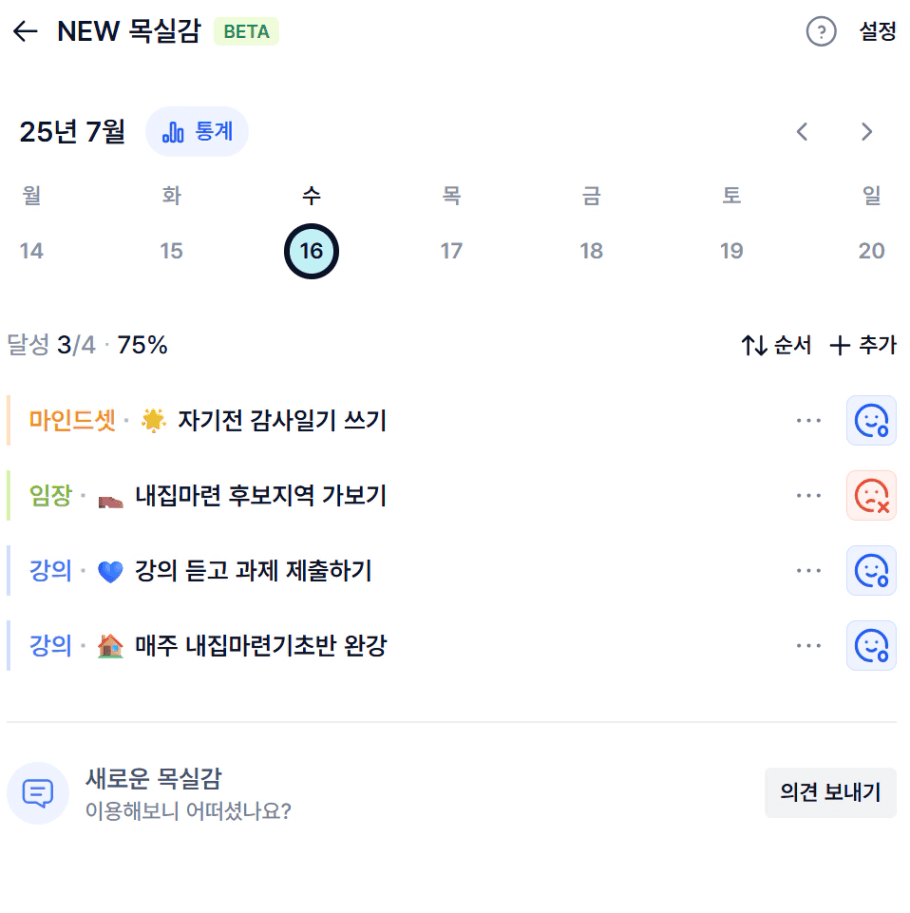Screen dimensions: 910x913
Task: Select Monday the 14th in calendar
Action: (31, 251)
